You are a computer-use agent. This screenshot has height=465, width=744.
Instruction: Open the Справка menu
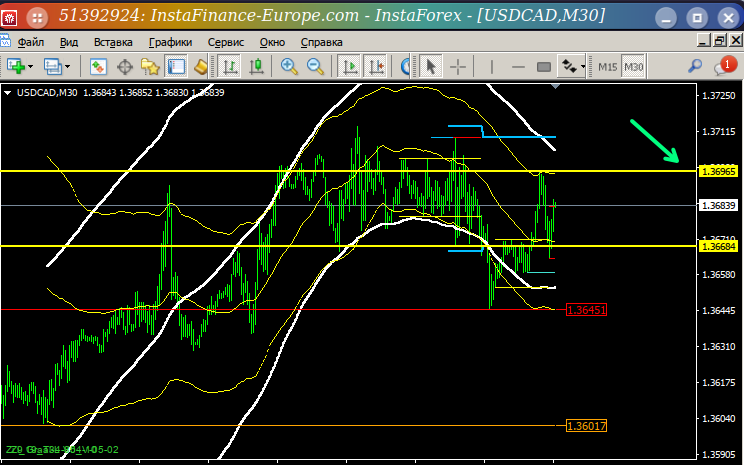click(x=322, y=42)
